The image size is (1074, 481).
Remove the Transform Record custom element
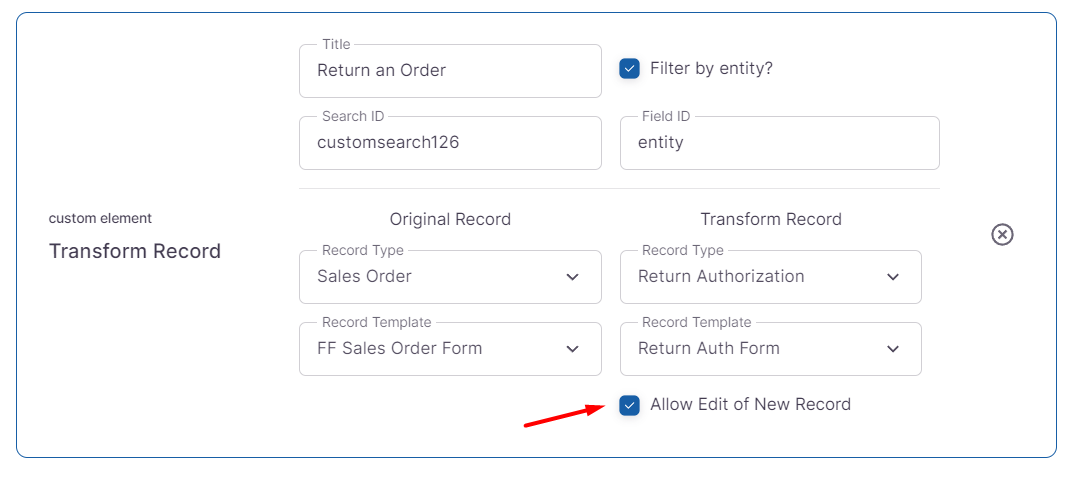pyautogui.click(x=1002, y=234)
